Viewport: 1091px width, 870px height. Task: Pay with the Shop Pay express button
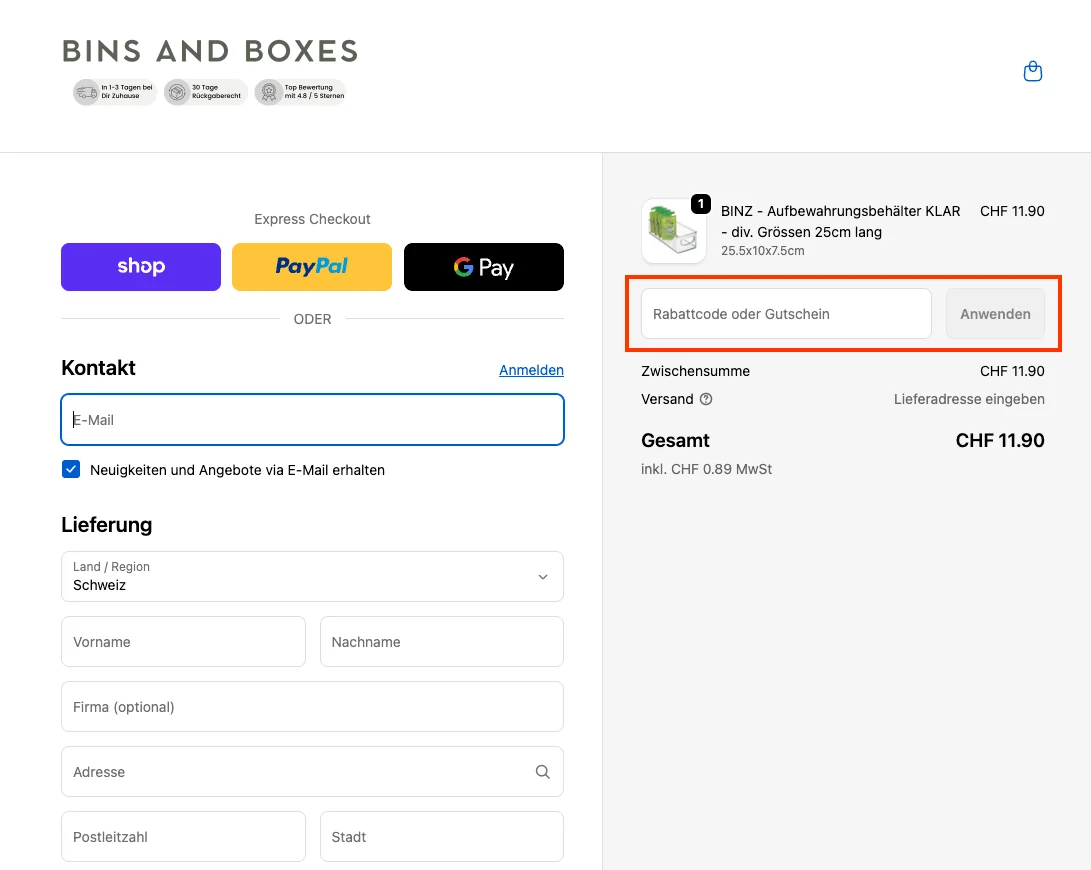pyautogui.click(x=140, y=267)
